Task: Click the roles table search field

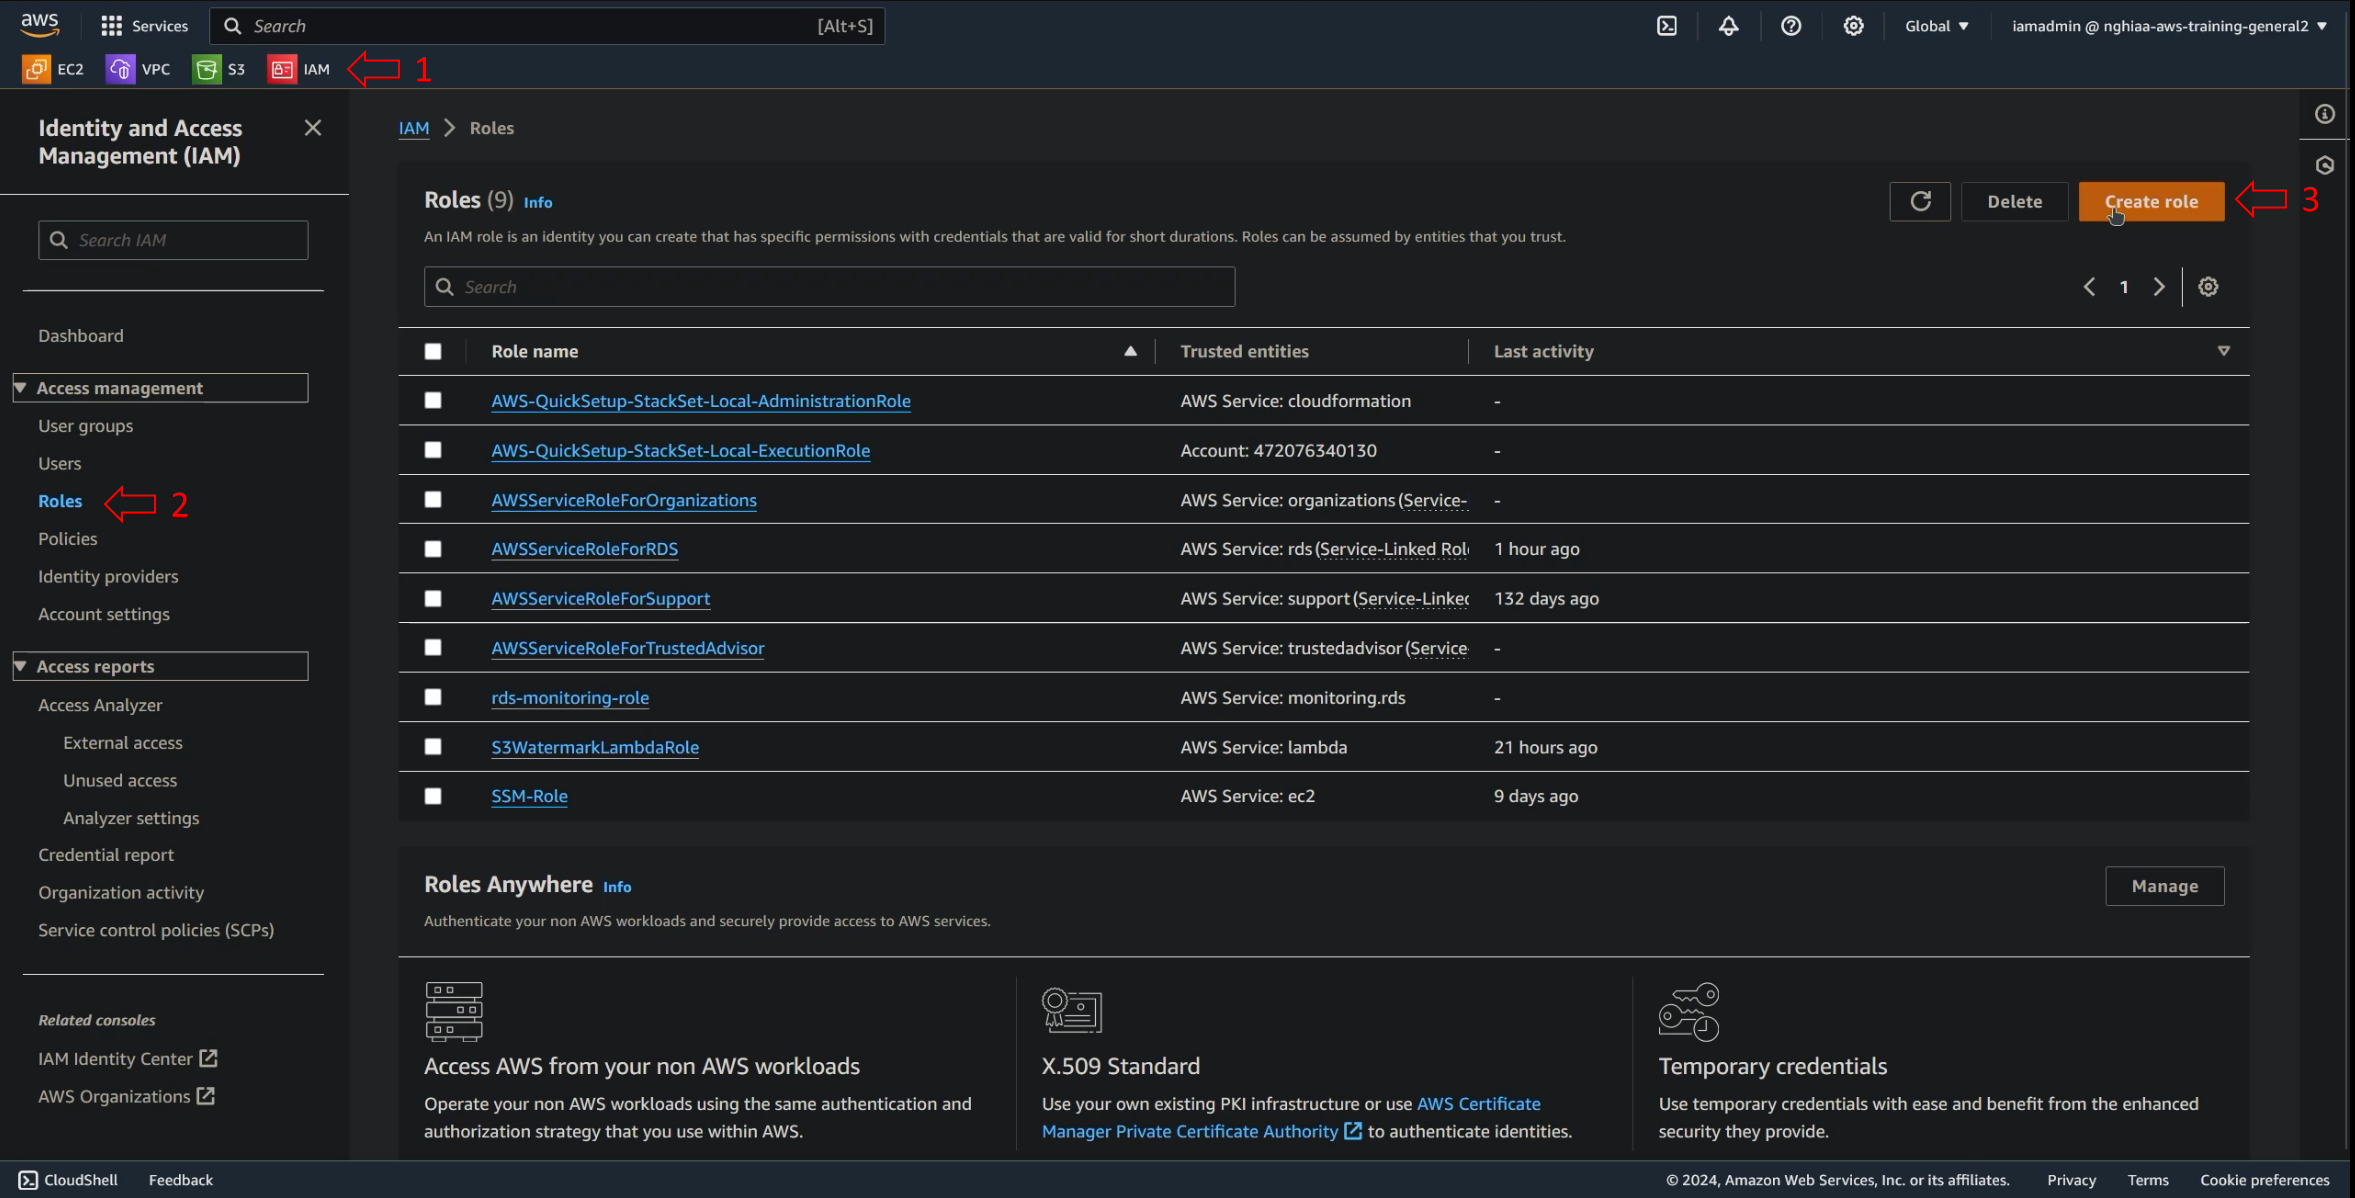Action: tap(829, 287)
